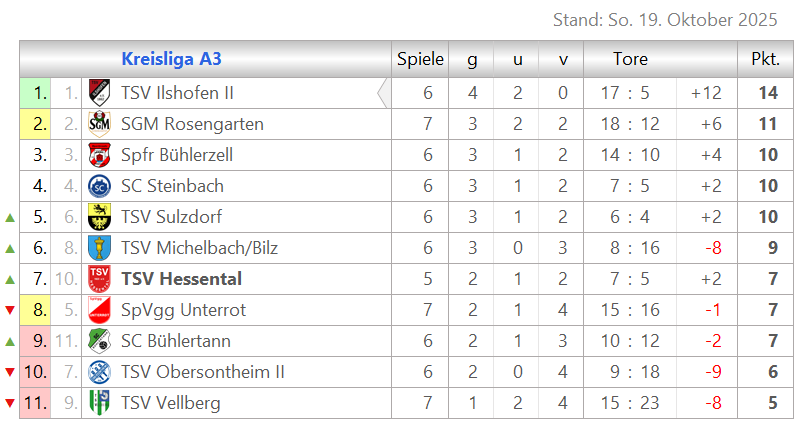Click the SC Bühlertann club logo
The height and width of the screenshot is (427, 803).
click(x=99, y=341)
